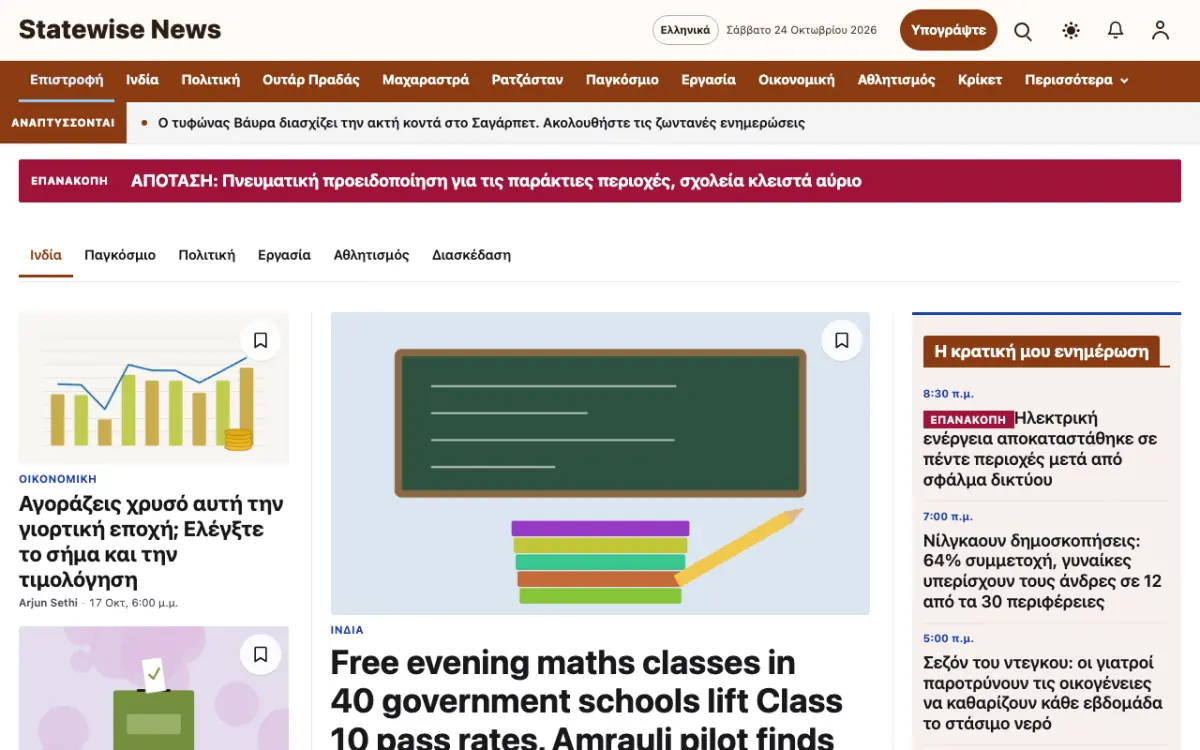Click the ΙΝΔΙΑ category label above maths article
The height and width of the screenshot is (750, 1200).
click(x=347, y=630)
